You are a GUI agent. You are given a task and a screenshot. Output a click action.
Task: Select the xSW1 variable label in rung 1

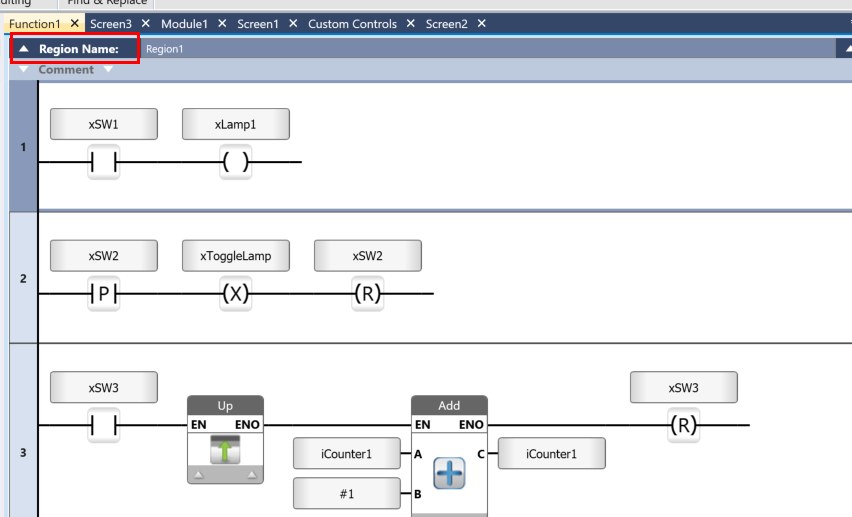pos(104,124)
